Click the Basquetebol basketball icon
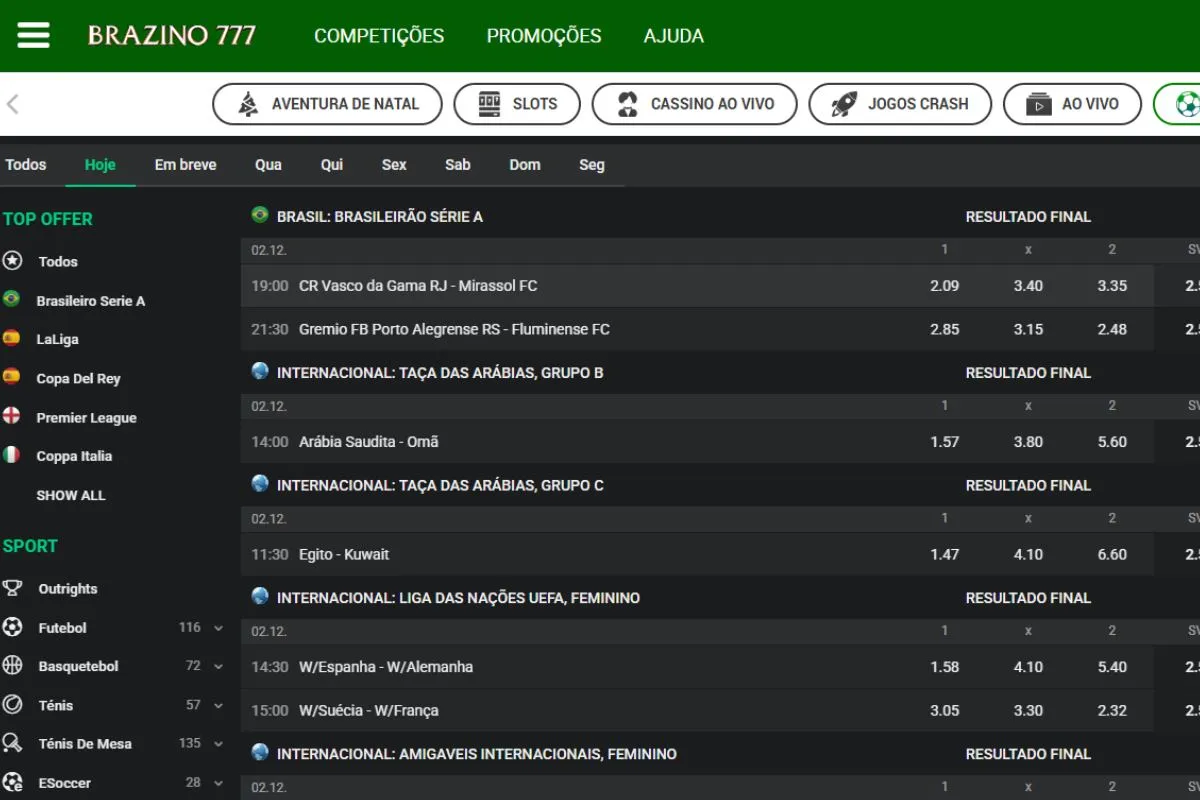The image size is (1200, 800). tap(12, 666)
